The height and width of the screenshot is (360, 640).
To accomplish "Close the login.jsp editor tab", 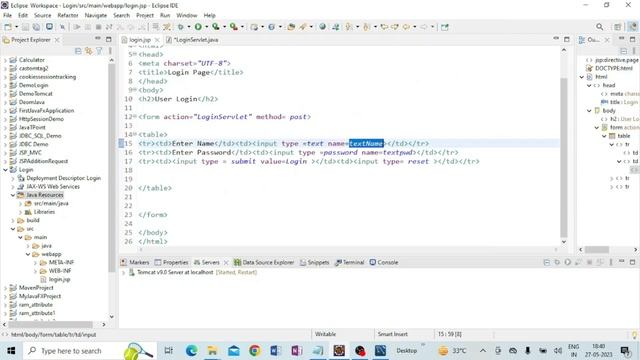I will tap(157, 40).
